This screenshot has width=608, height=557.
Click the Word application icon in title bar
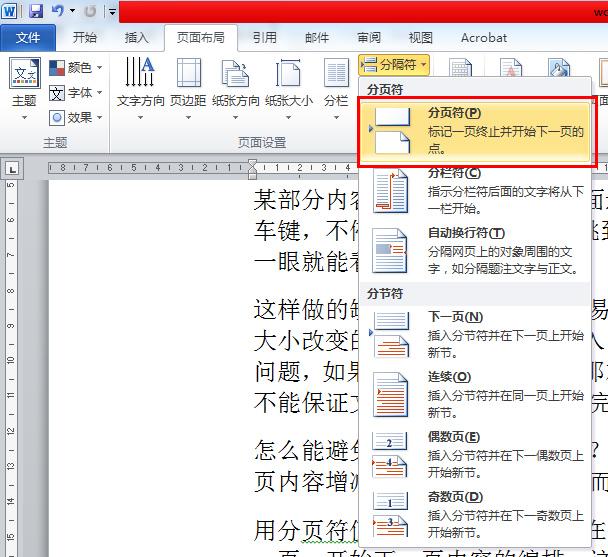pyautogui.click(x=9, y=11)
